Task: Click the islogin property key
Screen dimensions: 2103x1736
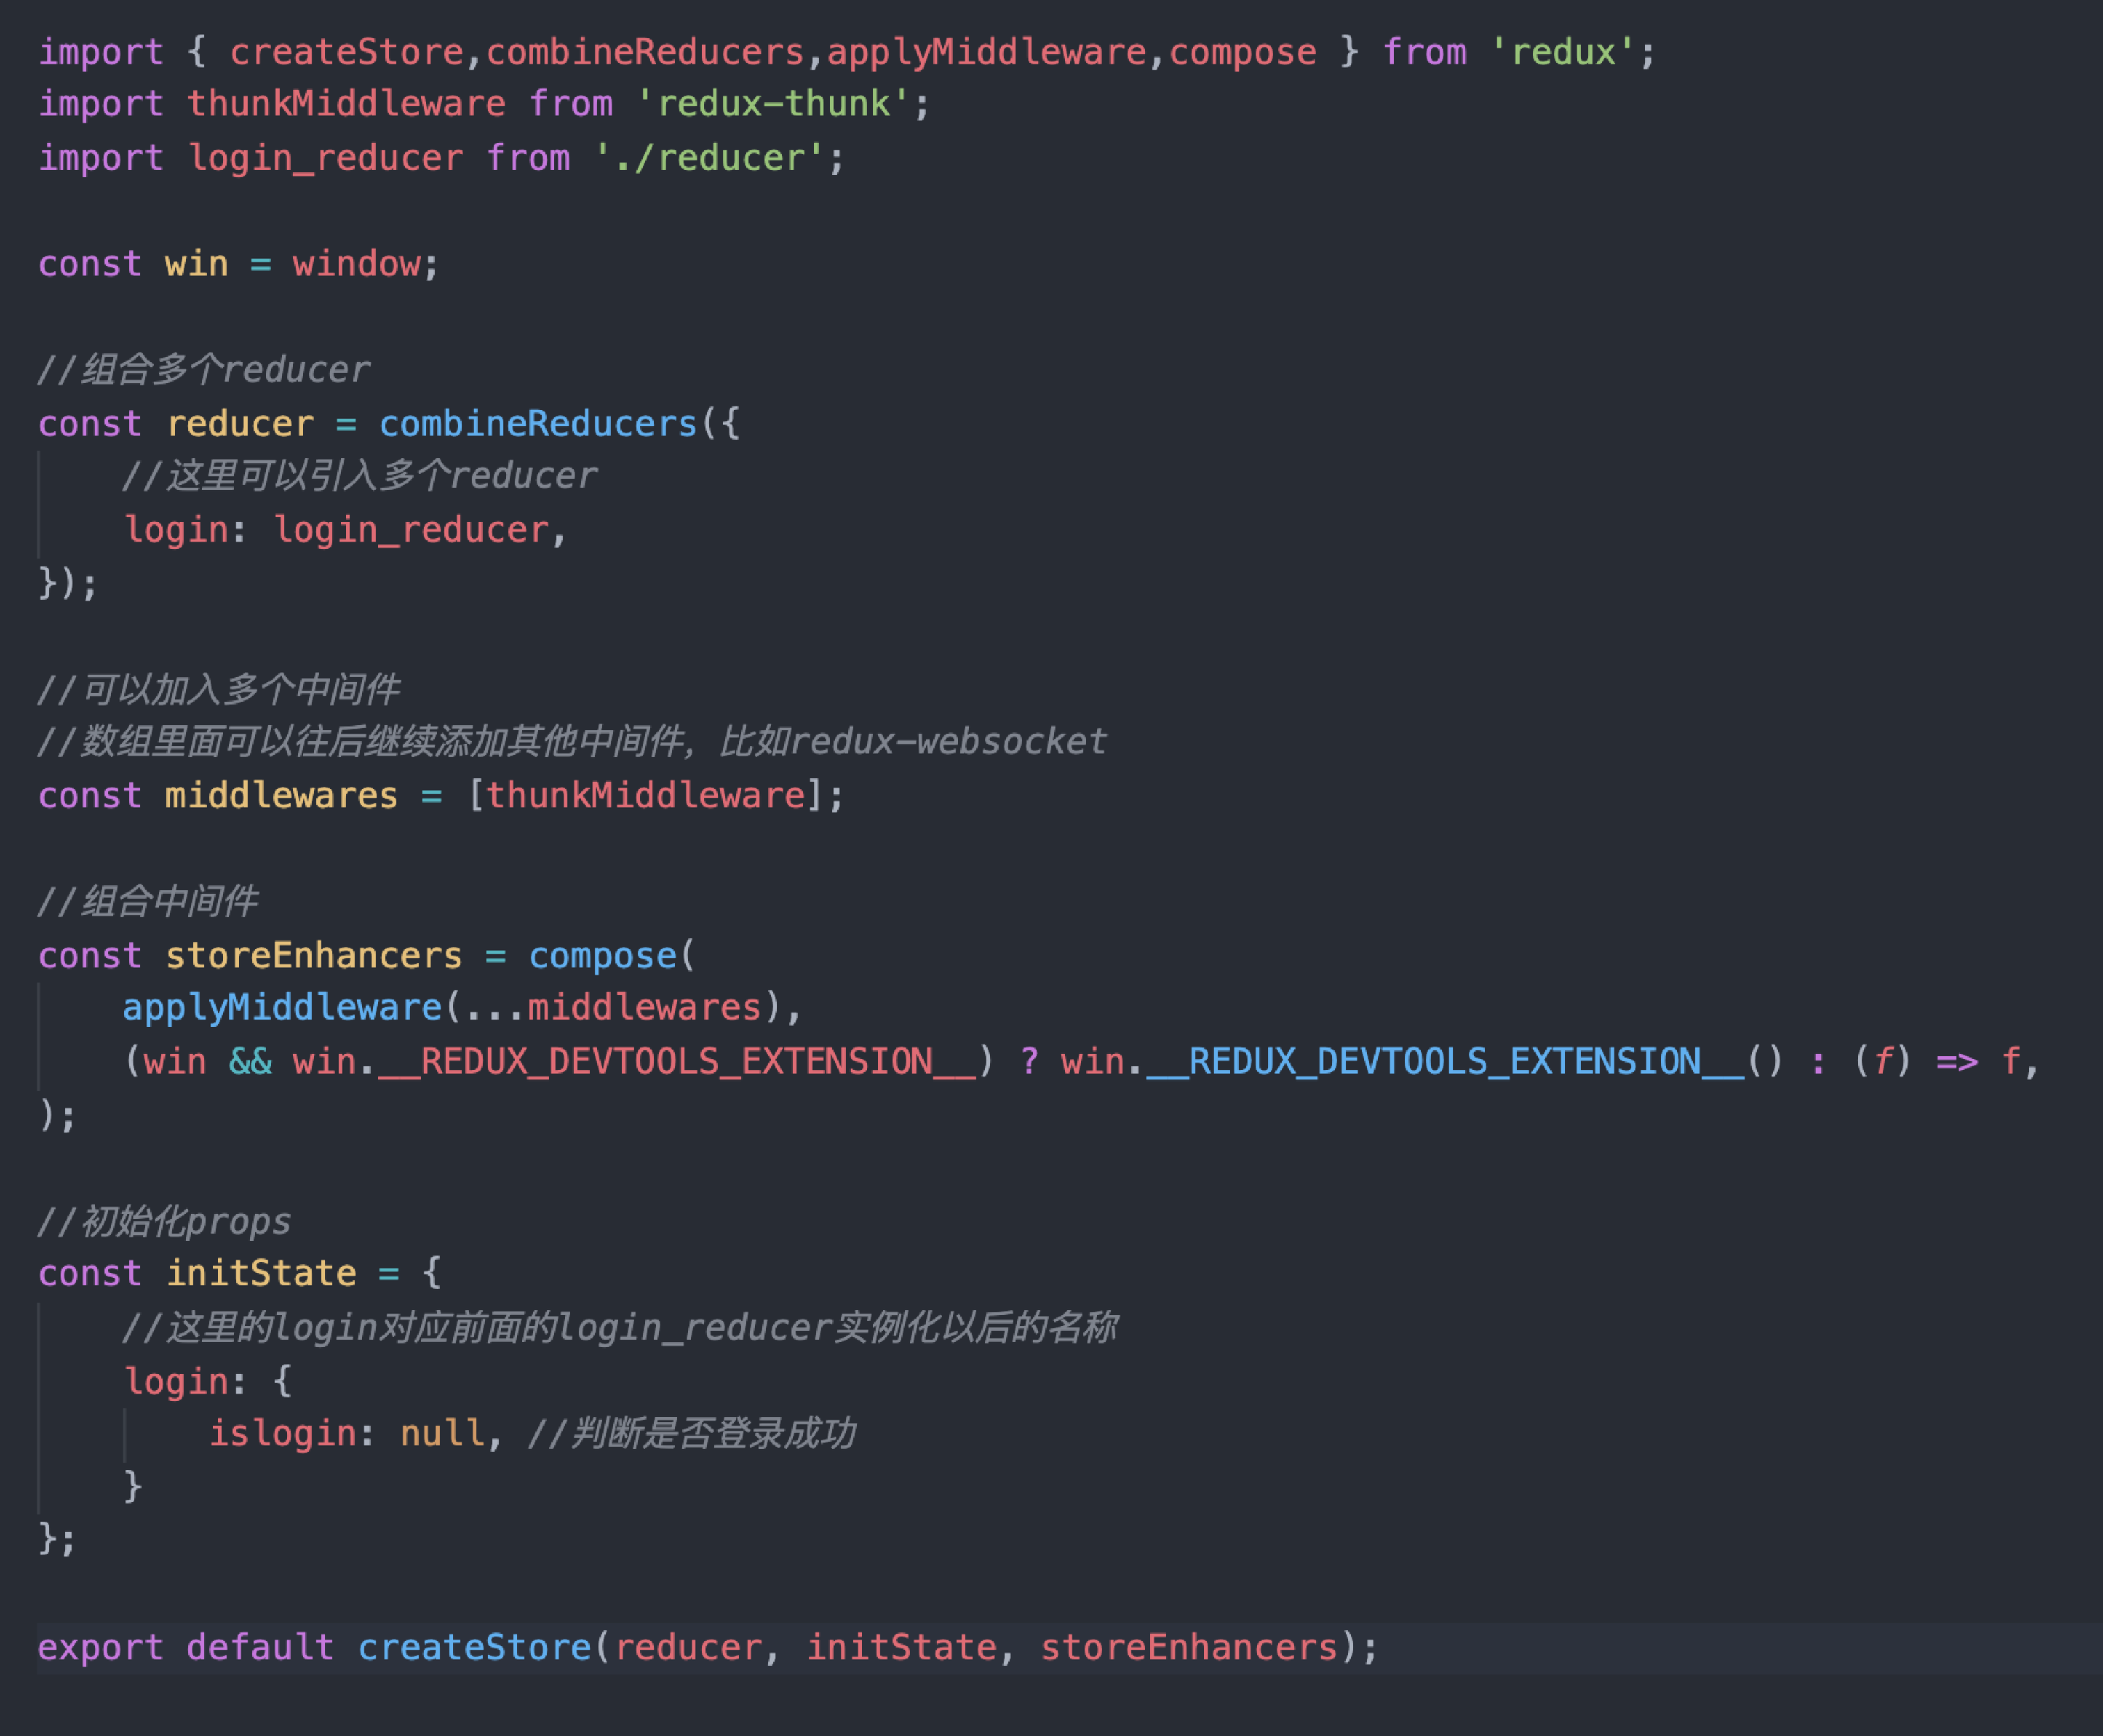Action: click(x=282, y=1433)
